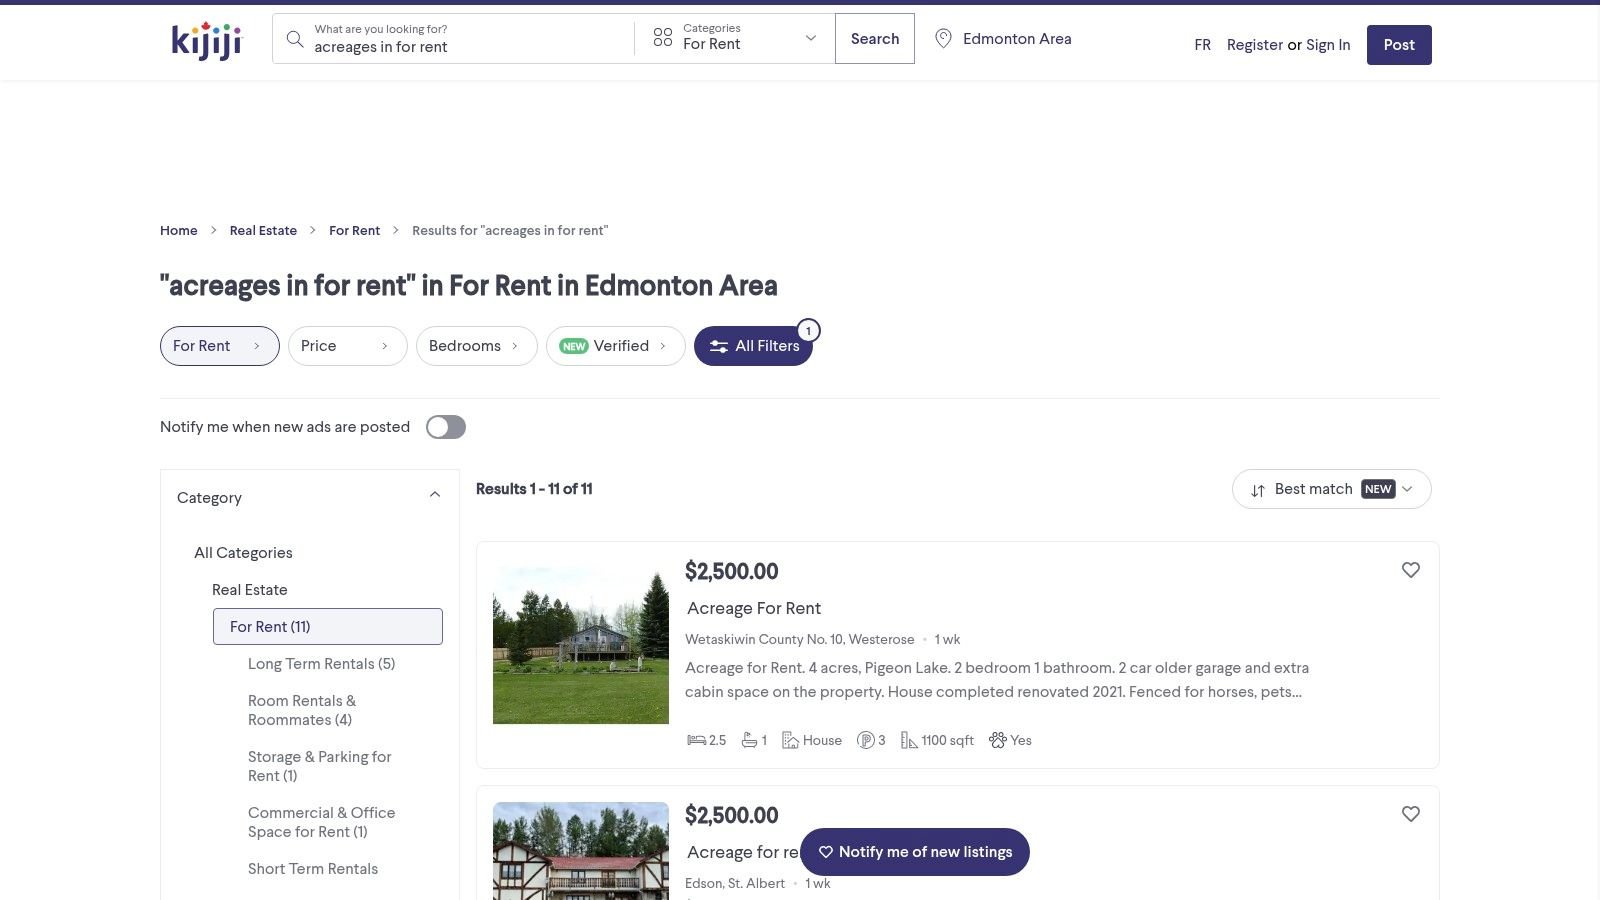Click the sort arrows icon
This screenshot has width=1600, height=900.
click(1258, 490)
